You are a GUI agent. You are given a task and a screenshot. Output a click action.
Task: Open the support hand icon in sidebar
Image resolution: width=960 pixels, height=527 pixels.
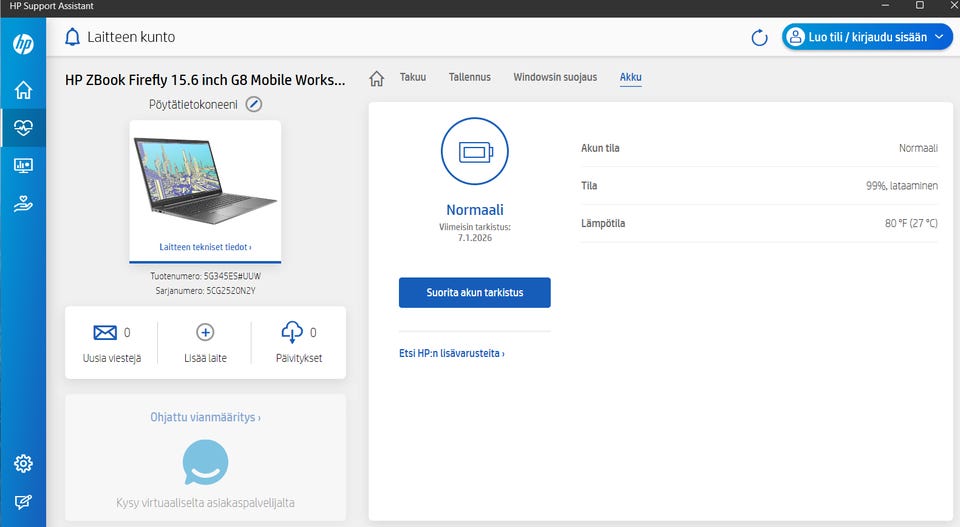click(23, 204)
